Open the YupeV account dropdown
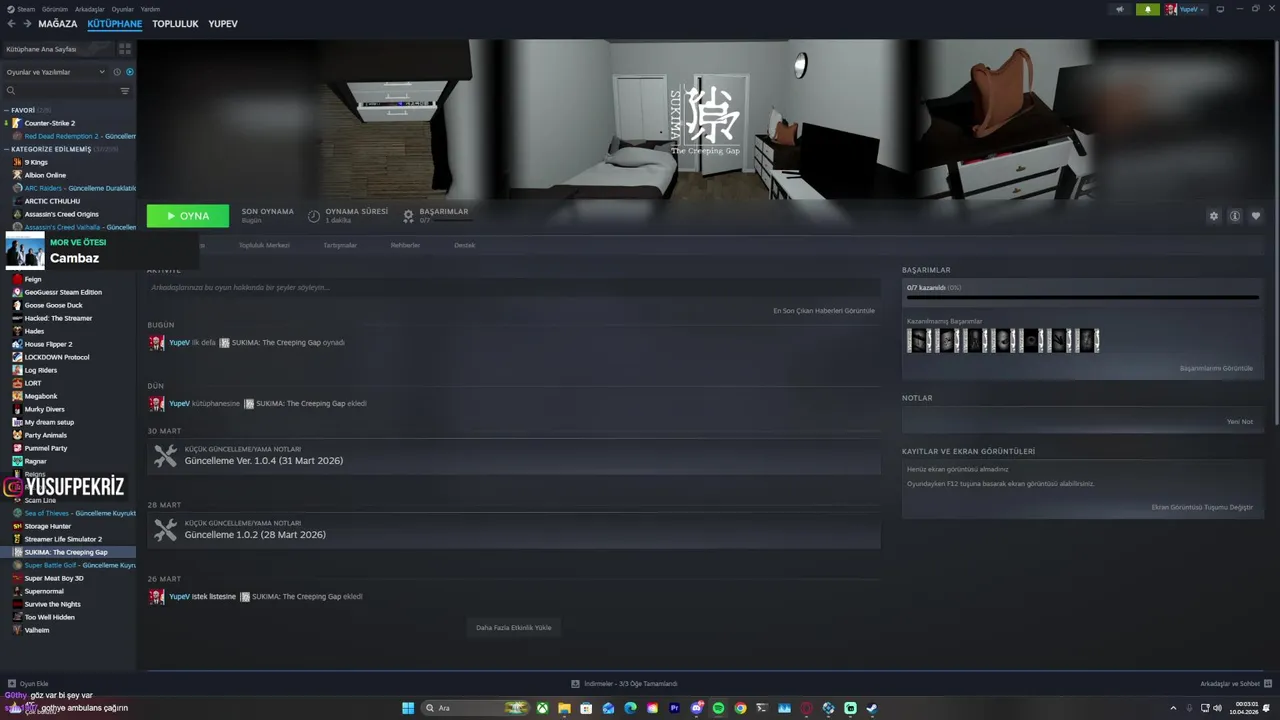Screen dimensions: 1280x720 pos(1185,9)
